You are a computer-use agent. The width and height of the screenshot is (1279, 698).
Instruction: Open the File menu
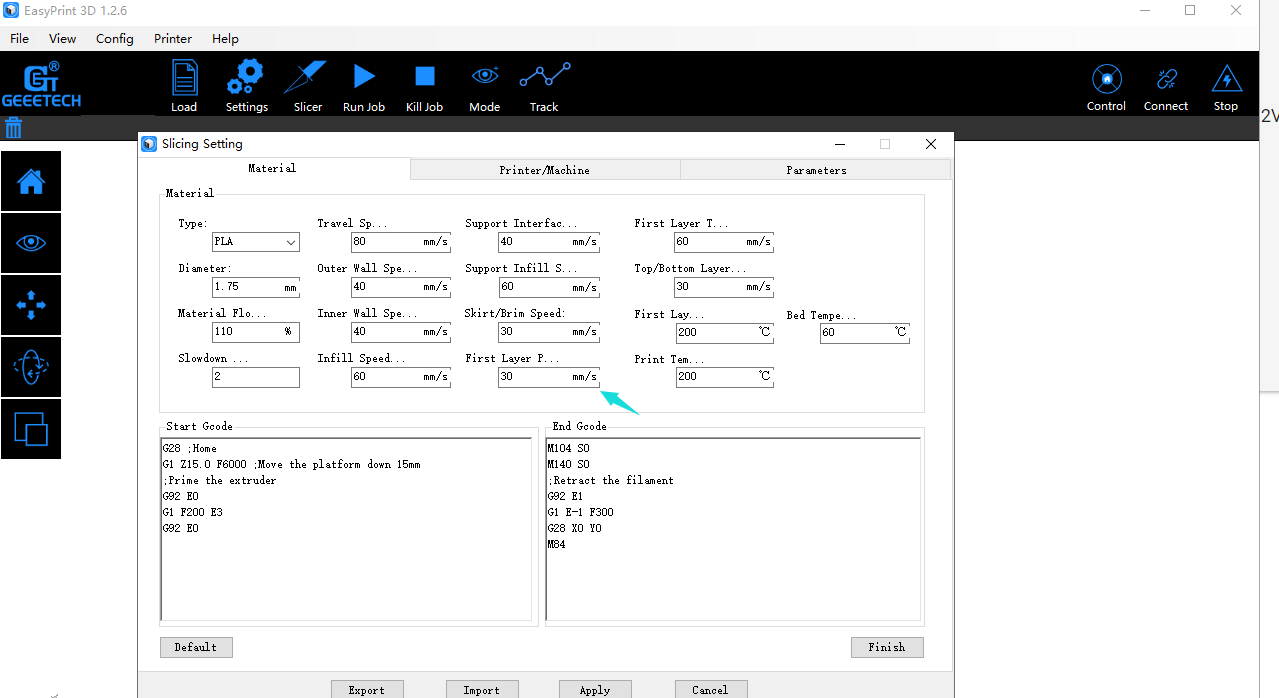(x=19, y=38)
